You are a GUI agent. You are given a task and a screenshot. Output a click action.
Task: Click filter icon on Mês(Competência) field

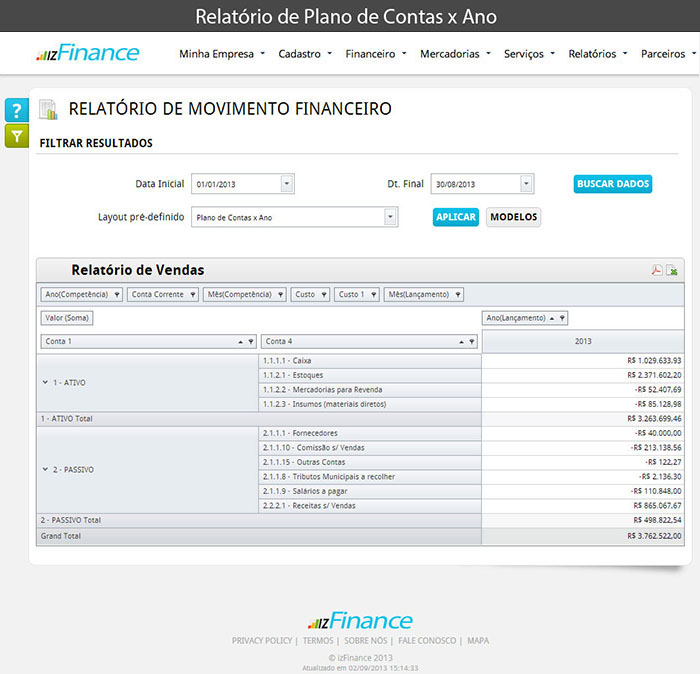[x=280, y=295]
